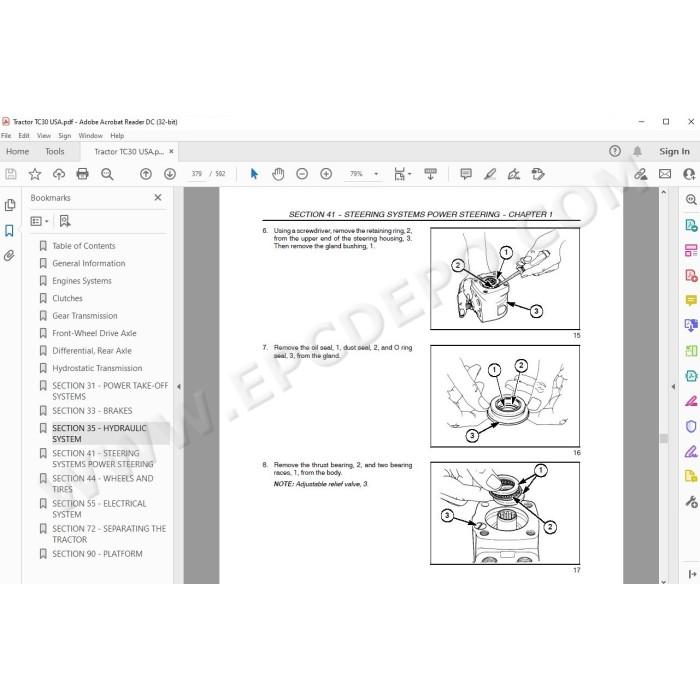Image resolution: width=700 pixels, height=700 pixels.
Task: Expand the right tools pane labels
Action: pyautogui.click(x=692, y=574)
